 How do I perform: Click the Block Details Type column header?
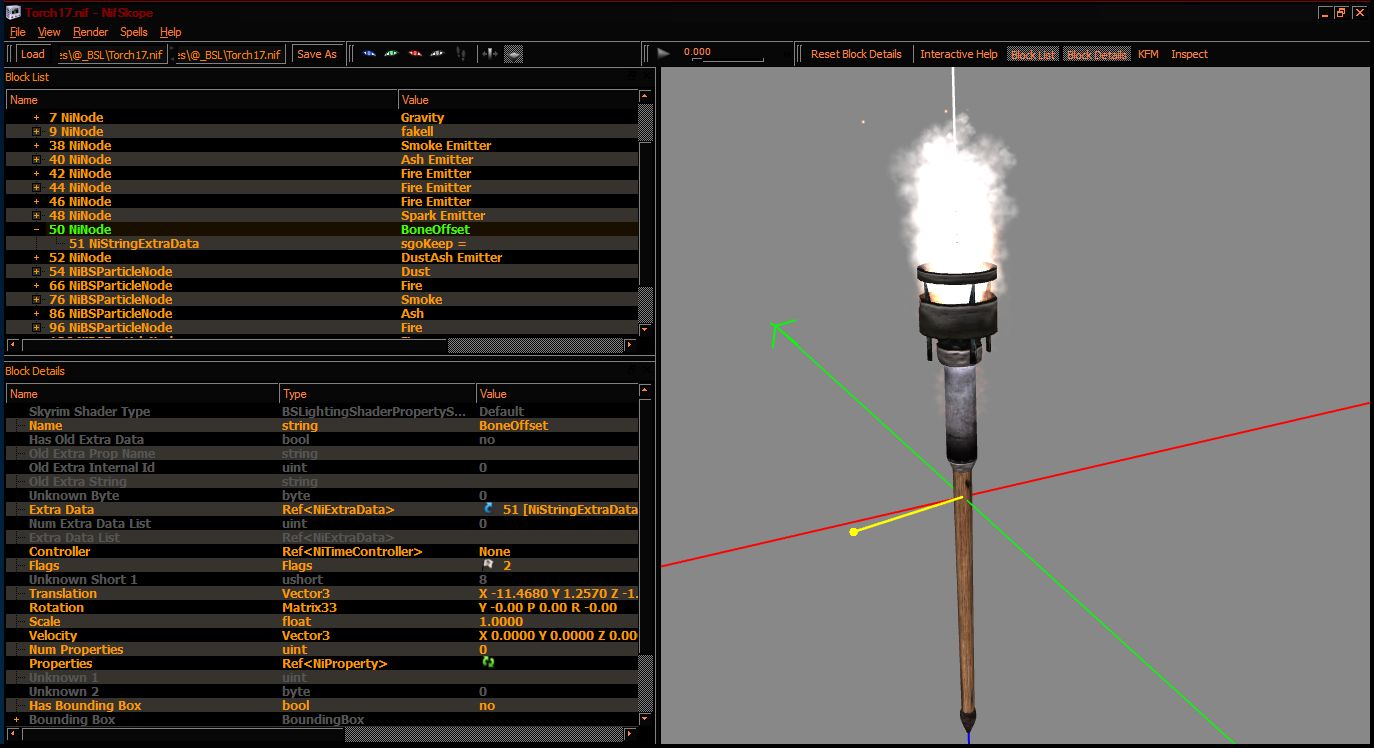(377, 393)
